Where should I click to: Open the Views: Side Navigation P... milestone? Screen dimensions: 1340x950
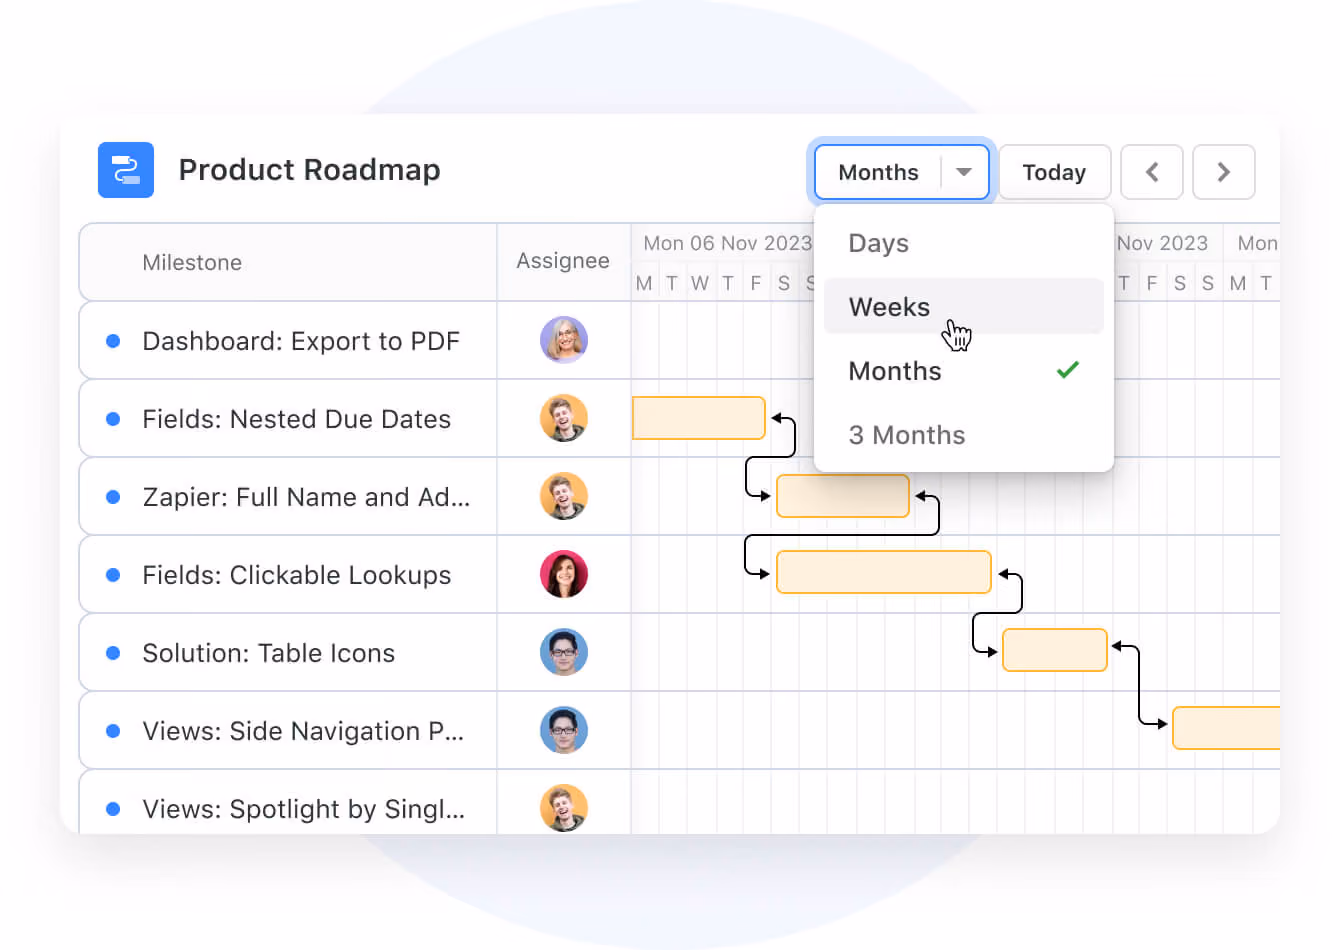303,731
